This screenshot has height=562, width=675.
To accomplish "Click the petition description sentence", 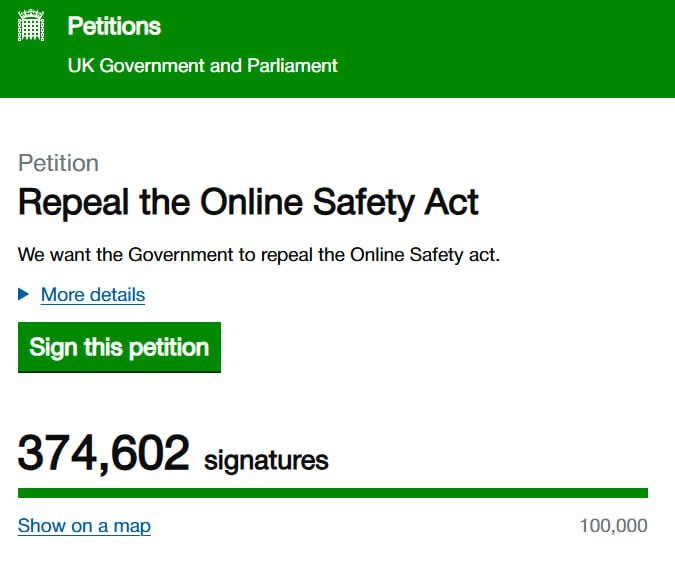I will coord(258,254).
